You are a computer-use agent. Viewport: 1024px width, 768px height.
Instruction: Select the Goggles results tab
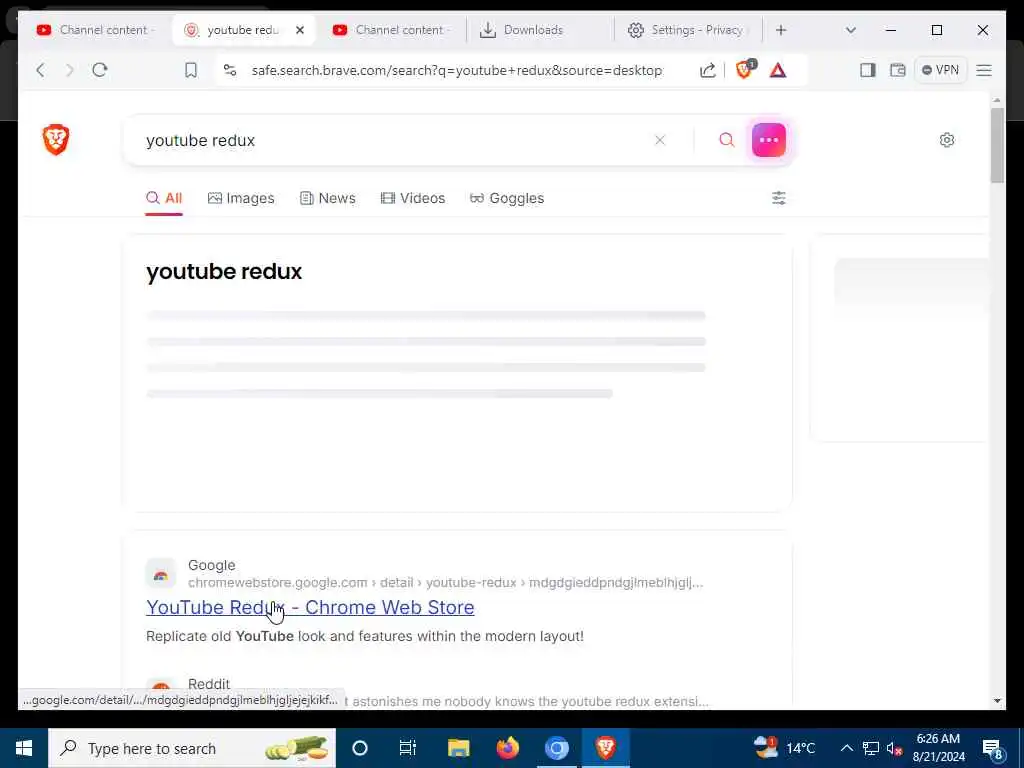point(507,198)
